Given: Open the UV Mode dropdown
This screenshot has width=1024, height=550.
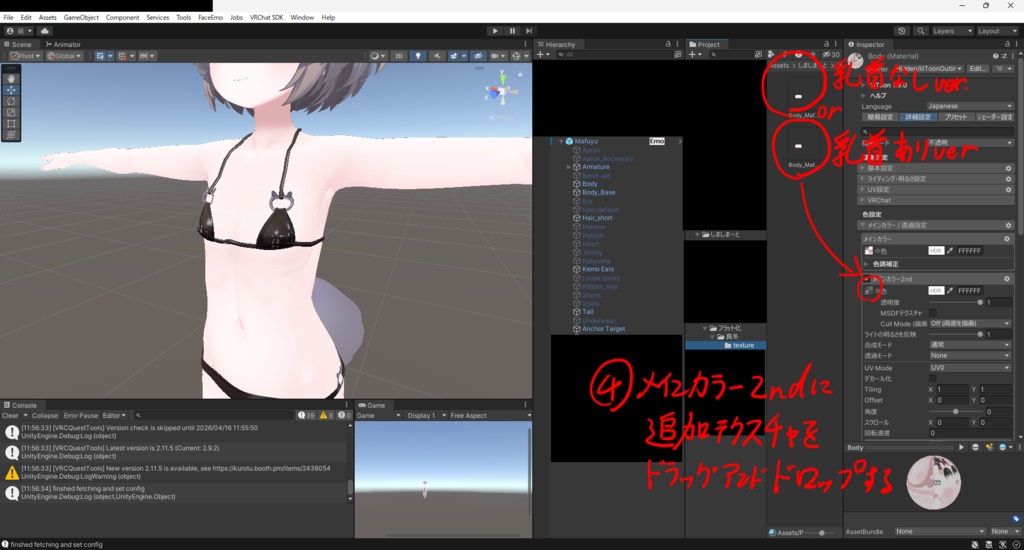Looking at the screenshot, I should coord(970,368).
